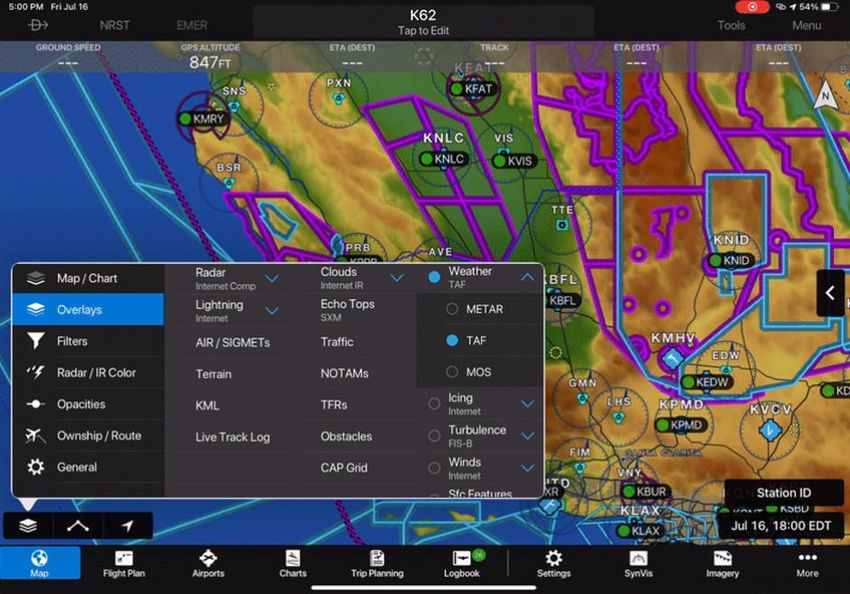This screenshot has width=850, height=594.
Task: Tap the KFAT airport marker
Action: tap(472, 88)
